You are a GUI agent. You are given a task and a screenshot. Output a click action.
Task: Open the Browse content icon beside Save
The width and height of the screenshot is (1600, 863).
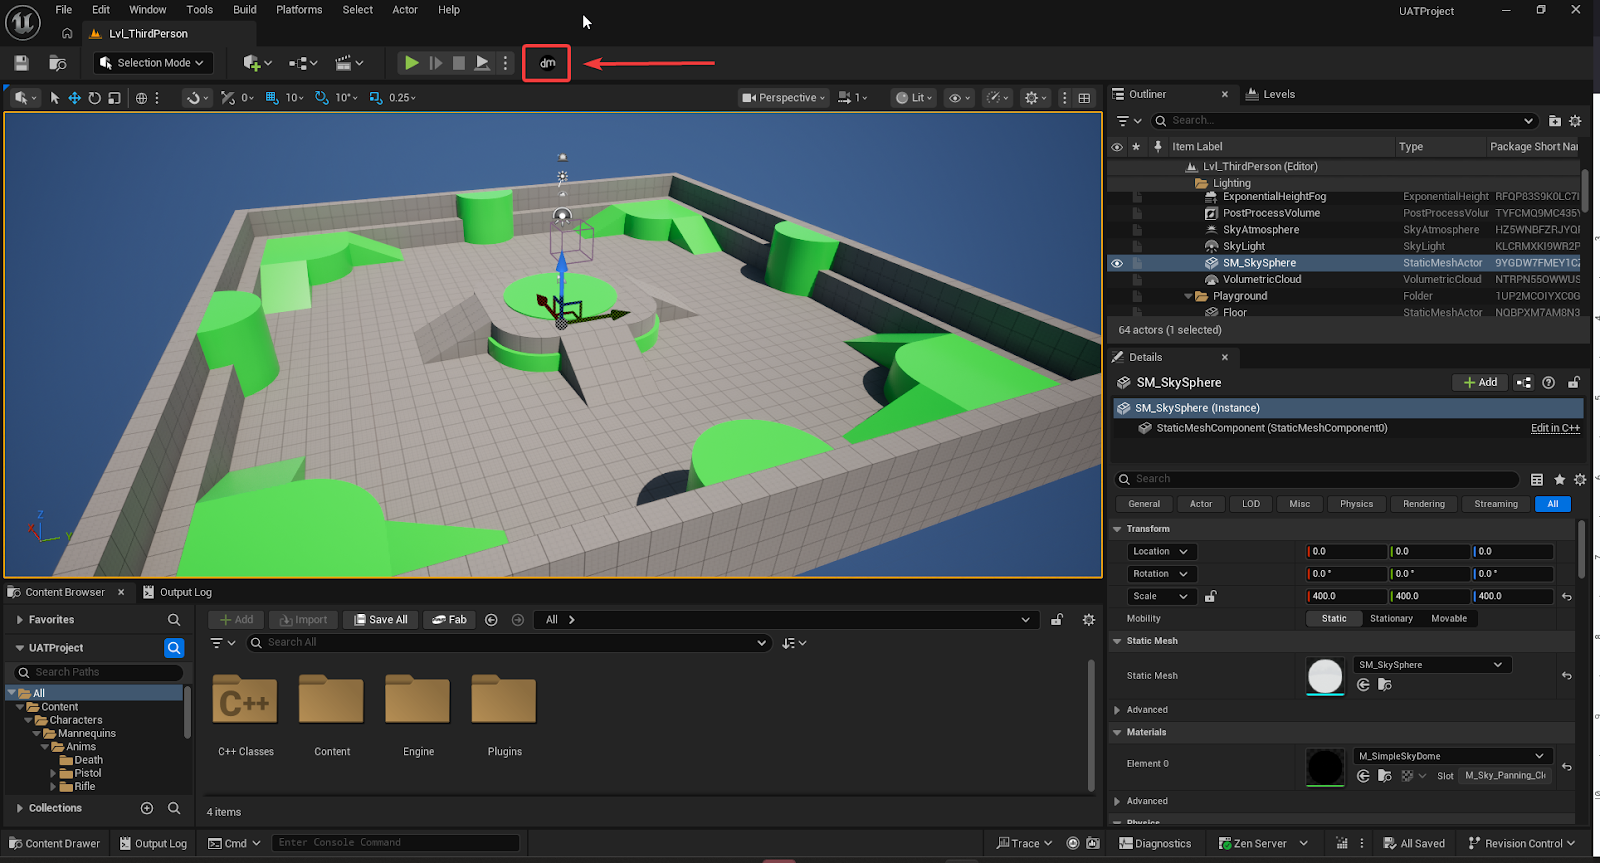pos(58,63)
